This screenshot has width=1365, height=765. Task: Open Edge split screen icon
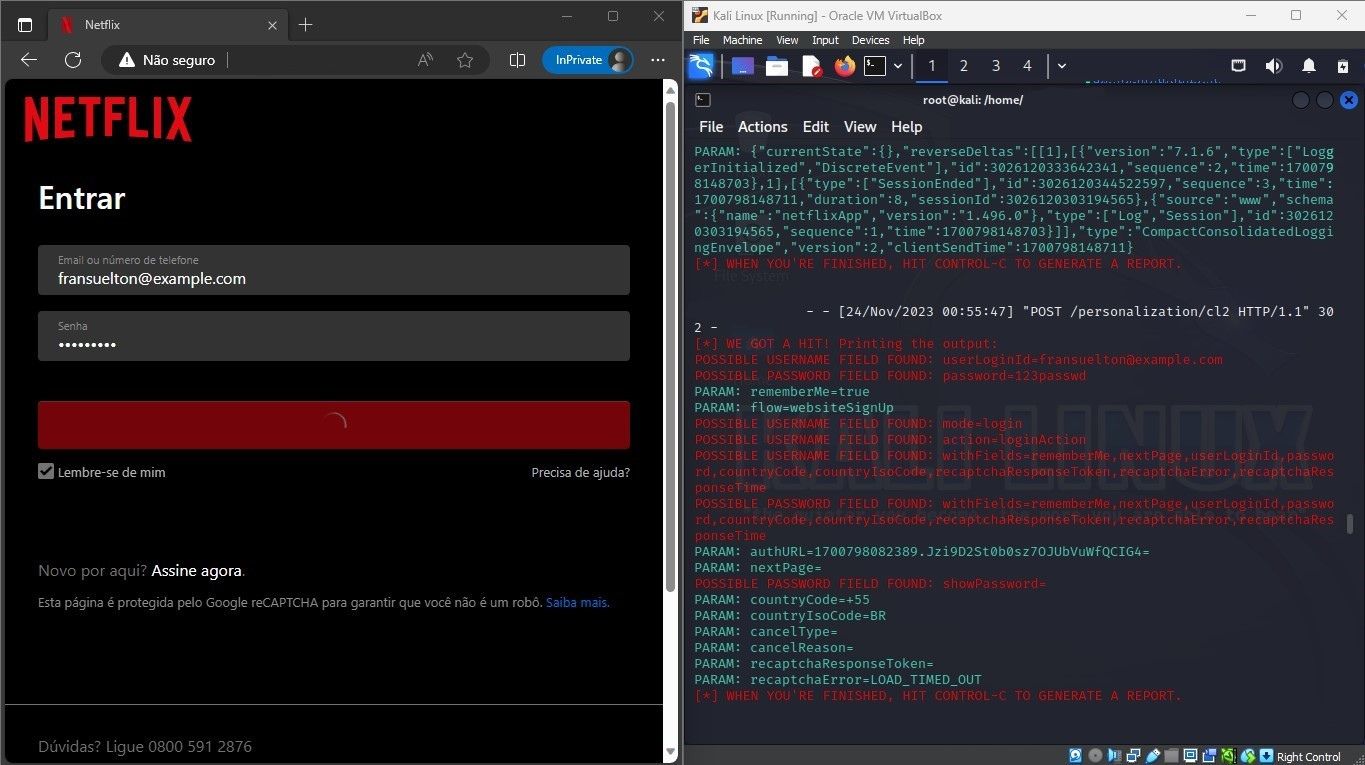[x=517, y=60]
